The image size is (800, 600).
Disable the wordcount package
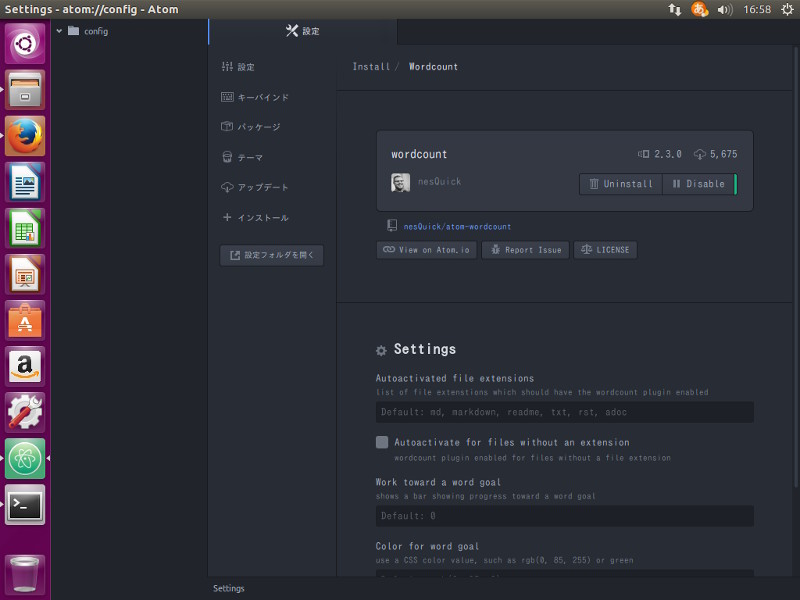(698, 184)
